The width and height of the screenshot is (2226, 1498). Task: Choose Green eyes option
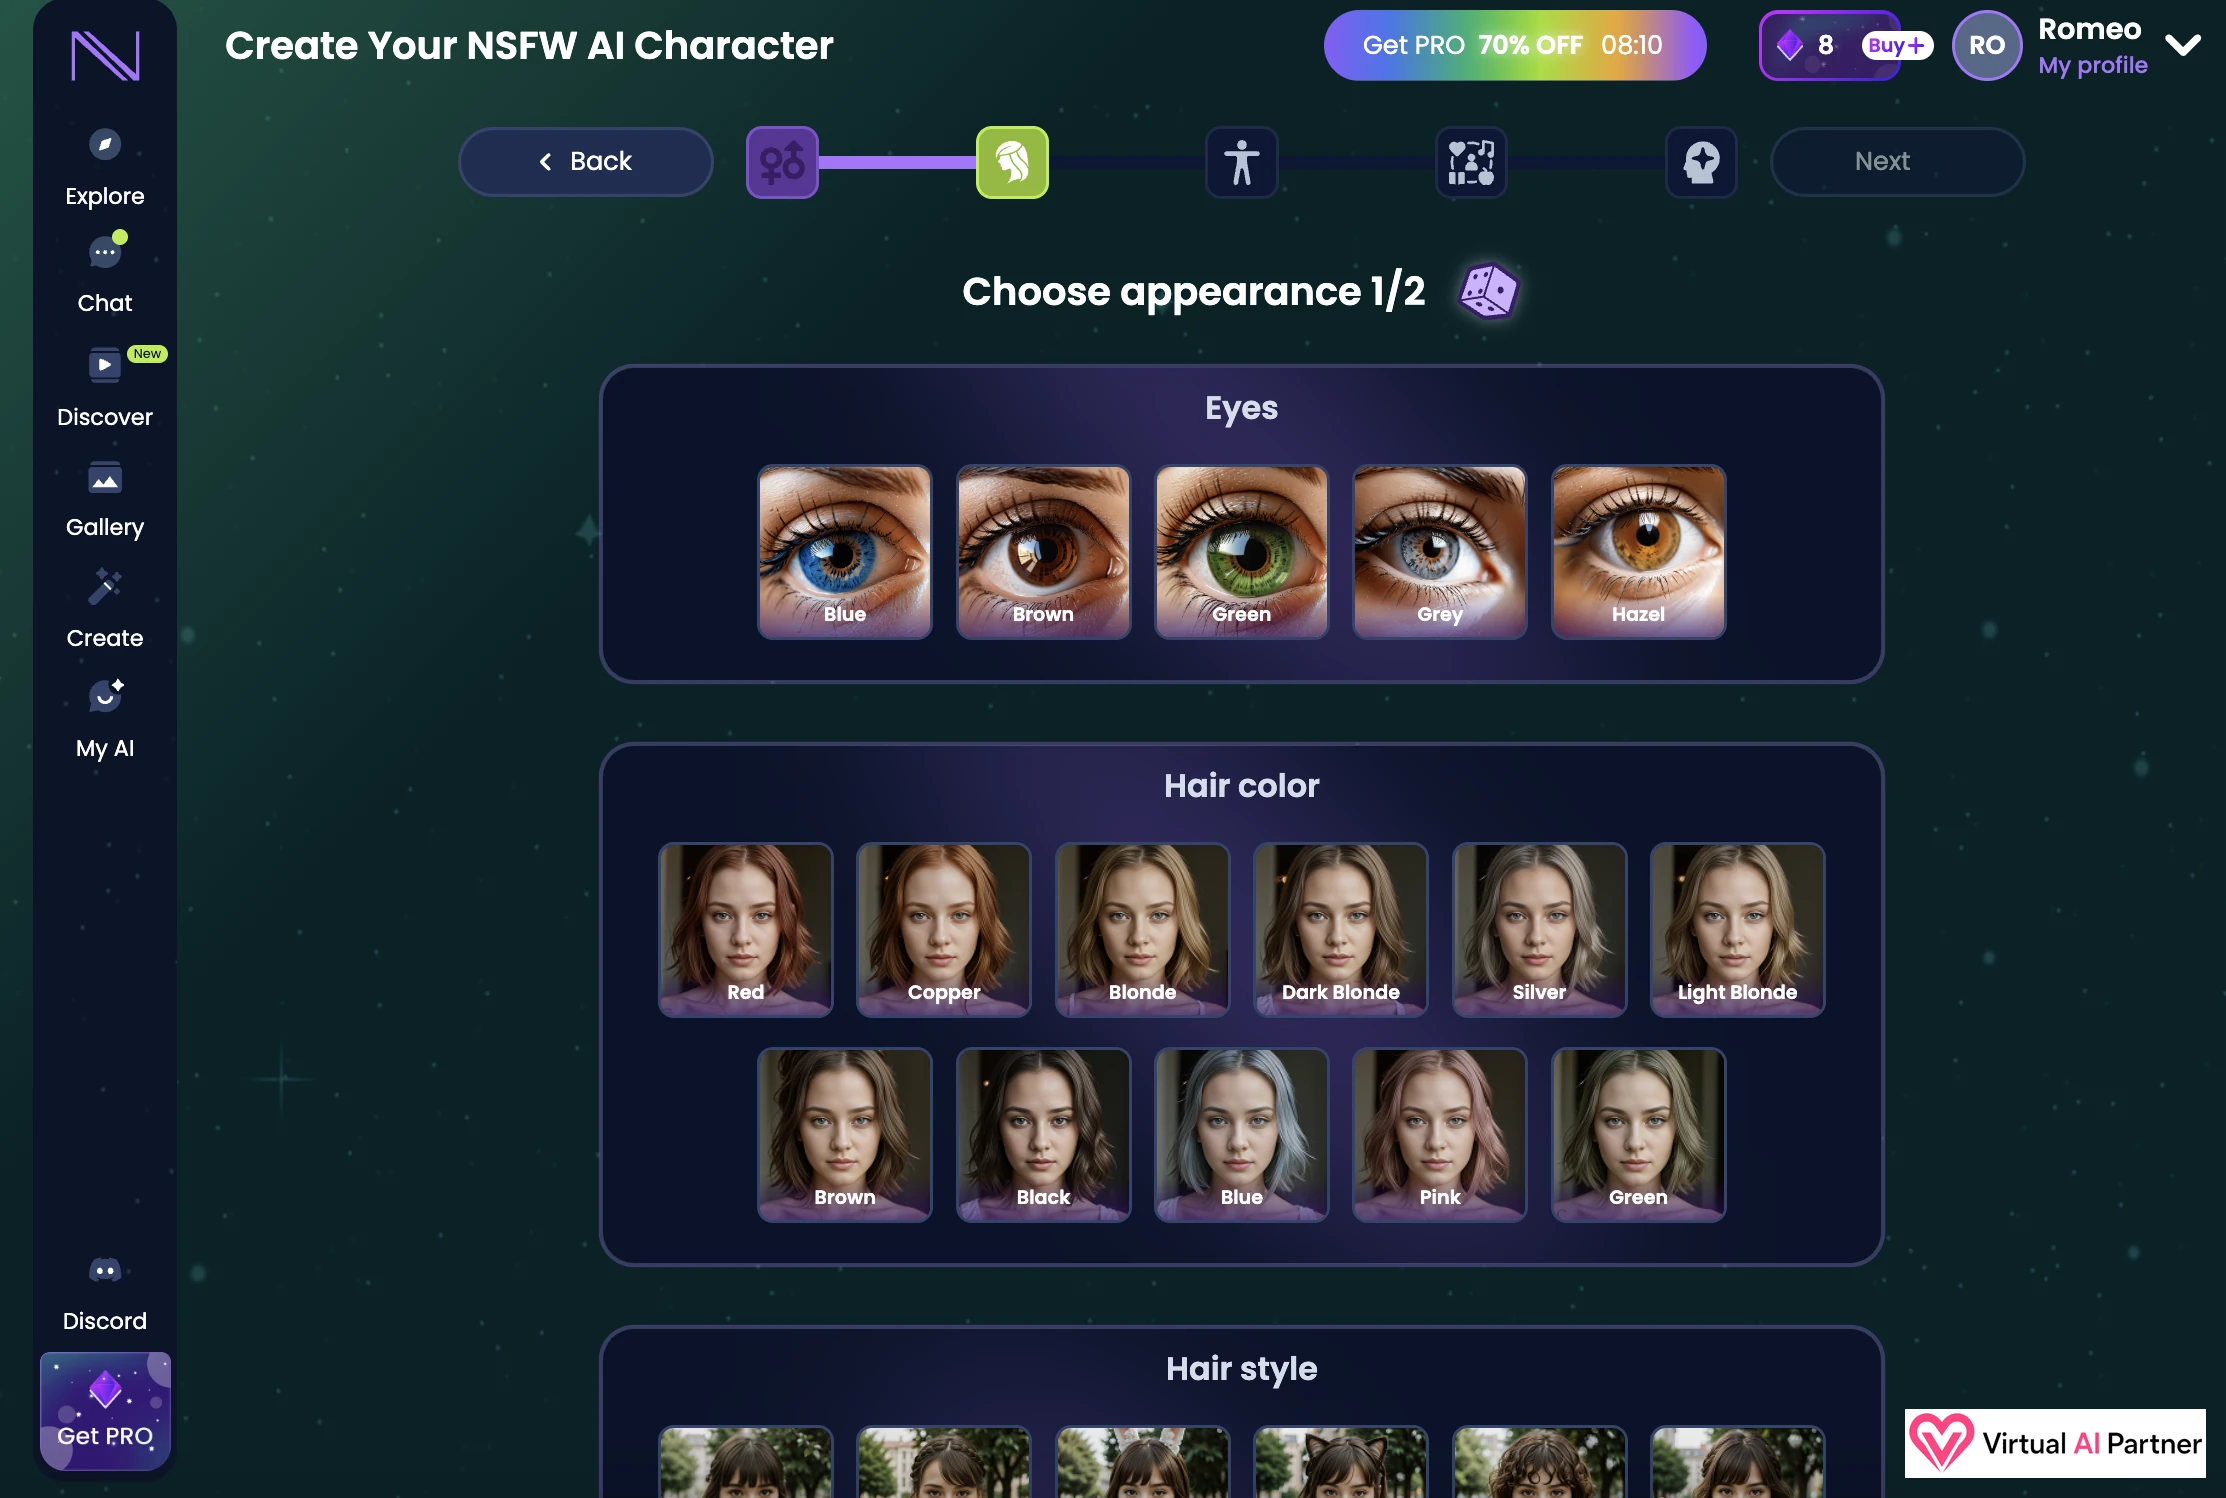(1242, 552)
